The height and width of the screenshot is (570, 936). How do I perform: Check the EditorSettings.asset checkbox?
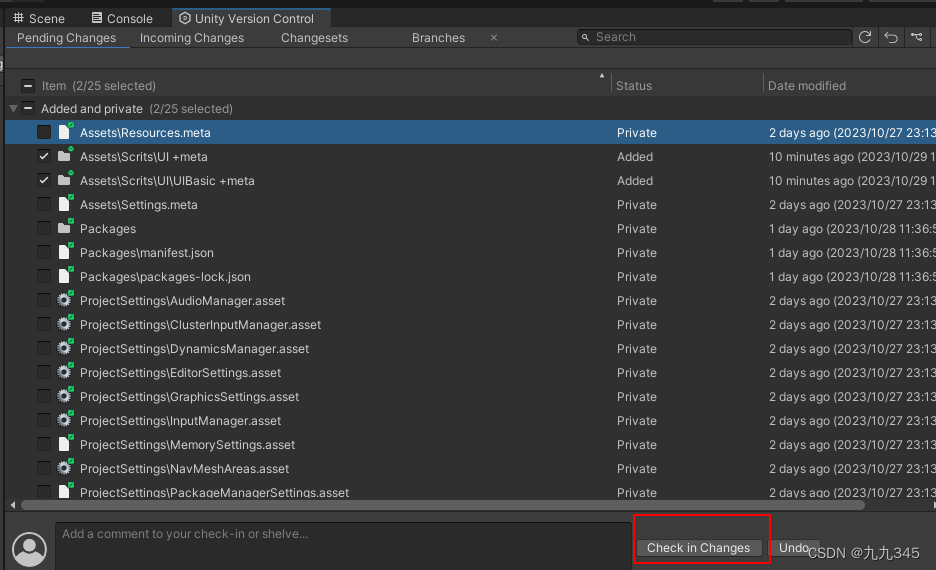(44, 372)
